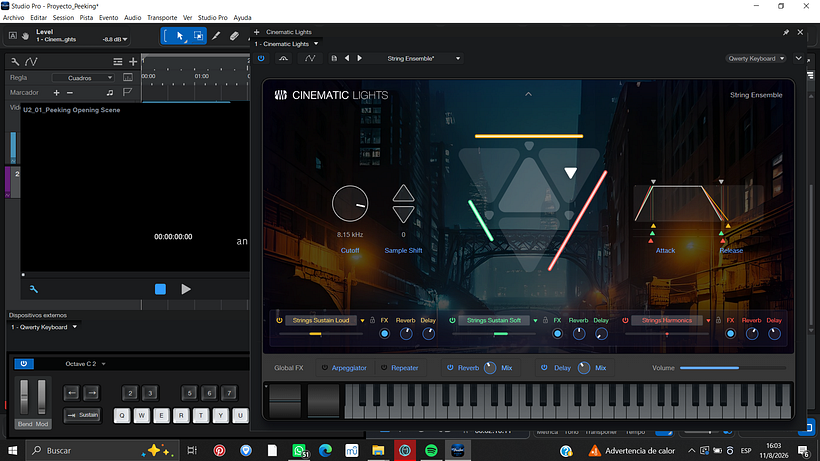Open video player wrench settings

click(33, 289)
